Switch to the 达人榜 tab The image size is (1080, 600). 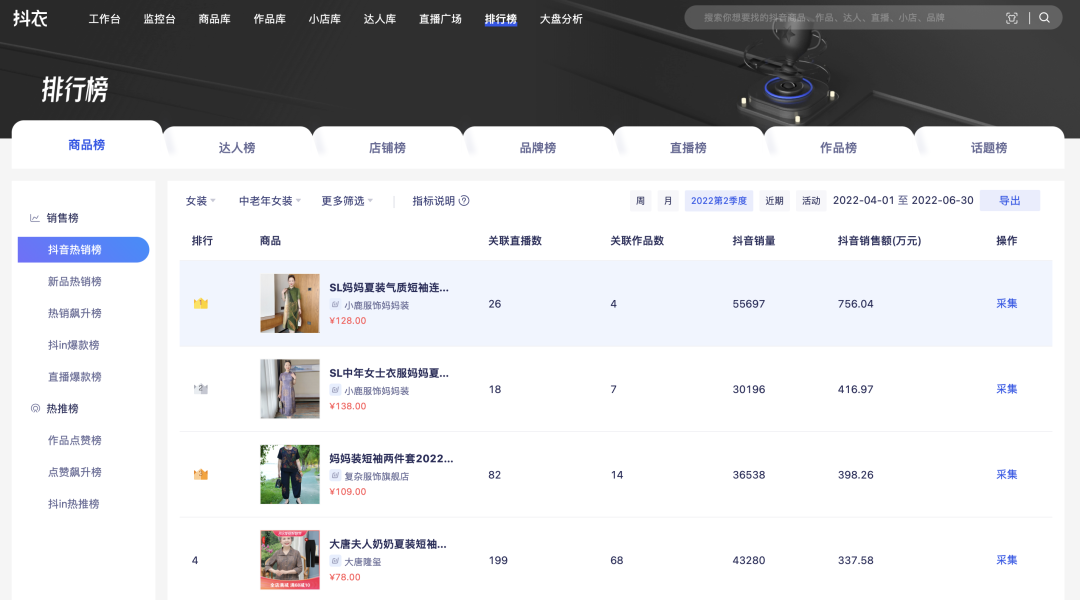[x=237, y=148]
